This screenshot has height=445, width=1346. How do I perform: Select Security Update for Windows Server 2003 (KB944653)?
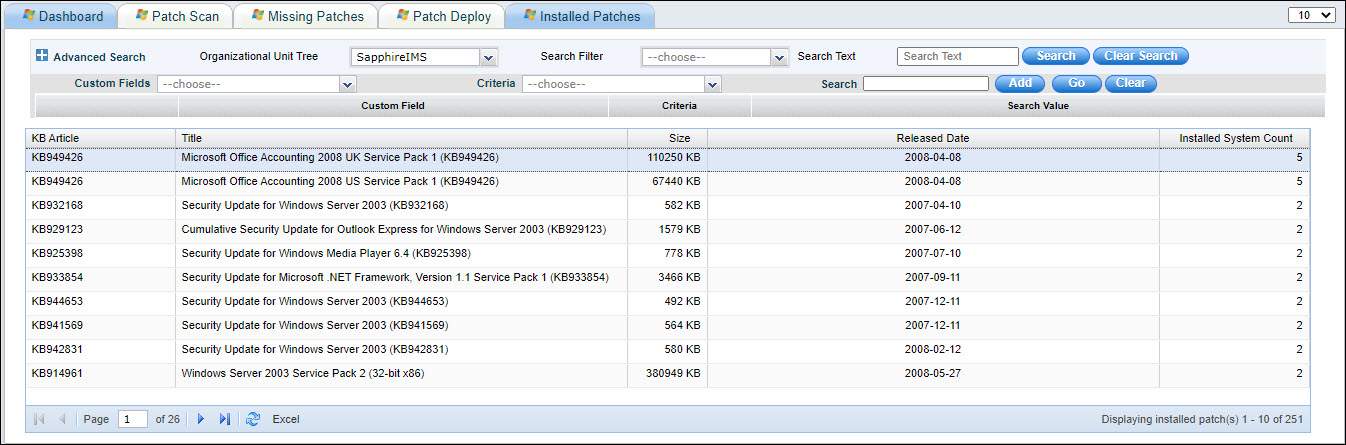pyautogui.click(x=668, y=302)
